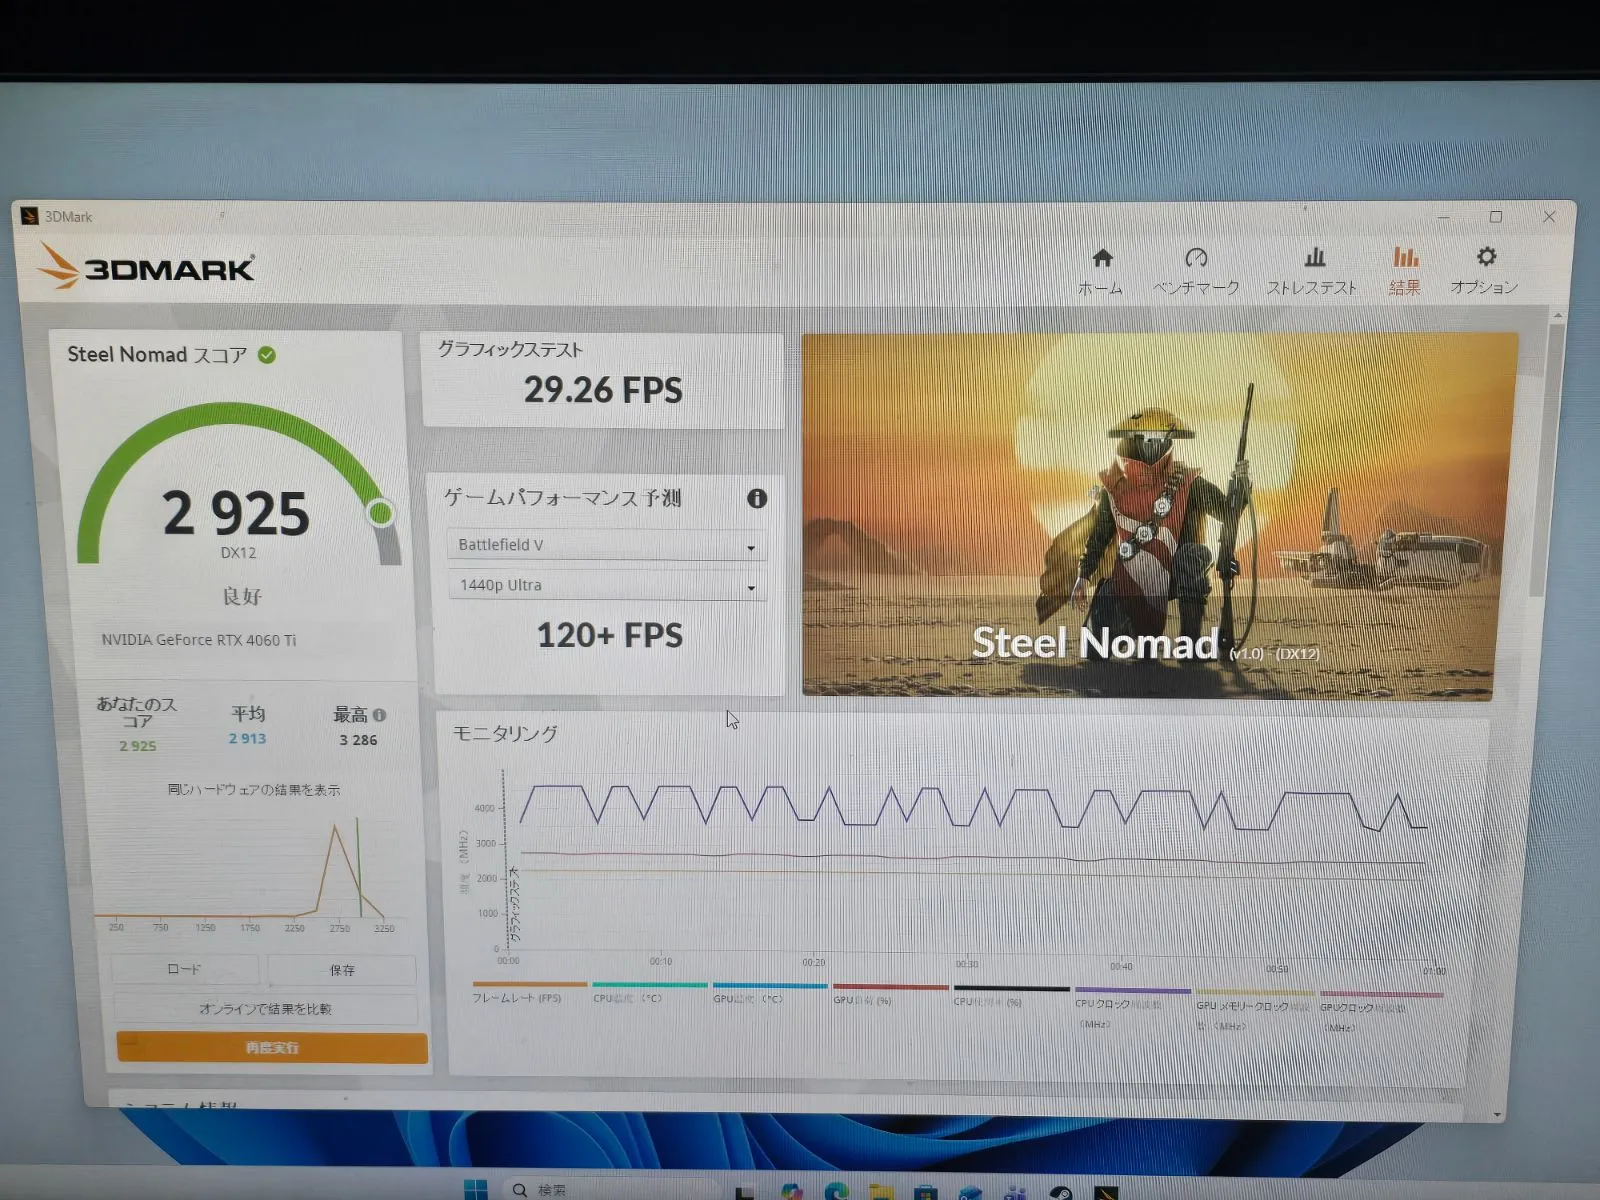Open the 1440p Ultra resolution dropdown
This screenshot has height=1200, width=1600.
click(x=606, y=586)
